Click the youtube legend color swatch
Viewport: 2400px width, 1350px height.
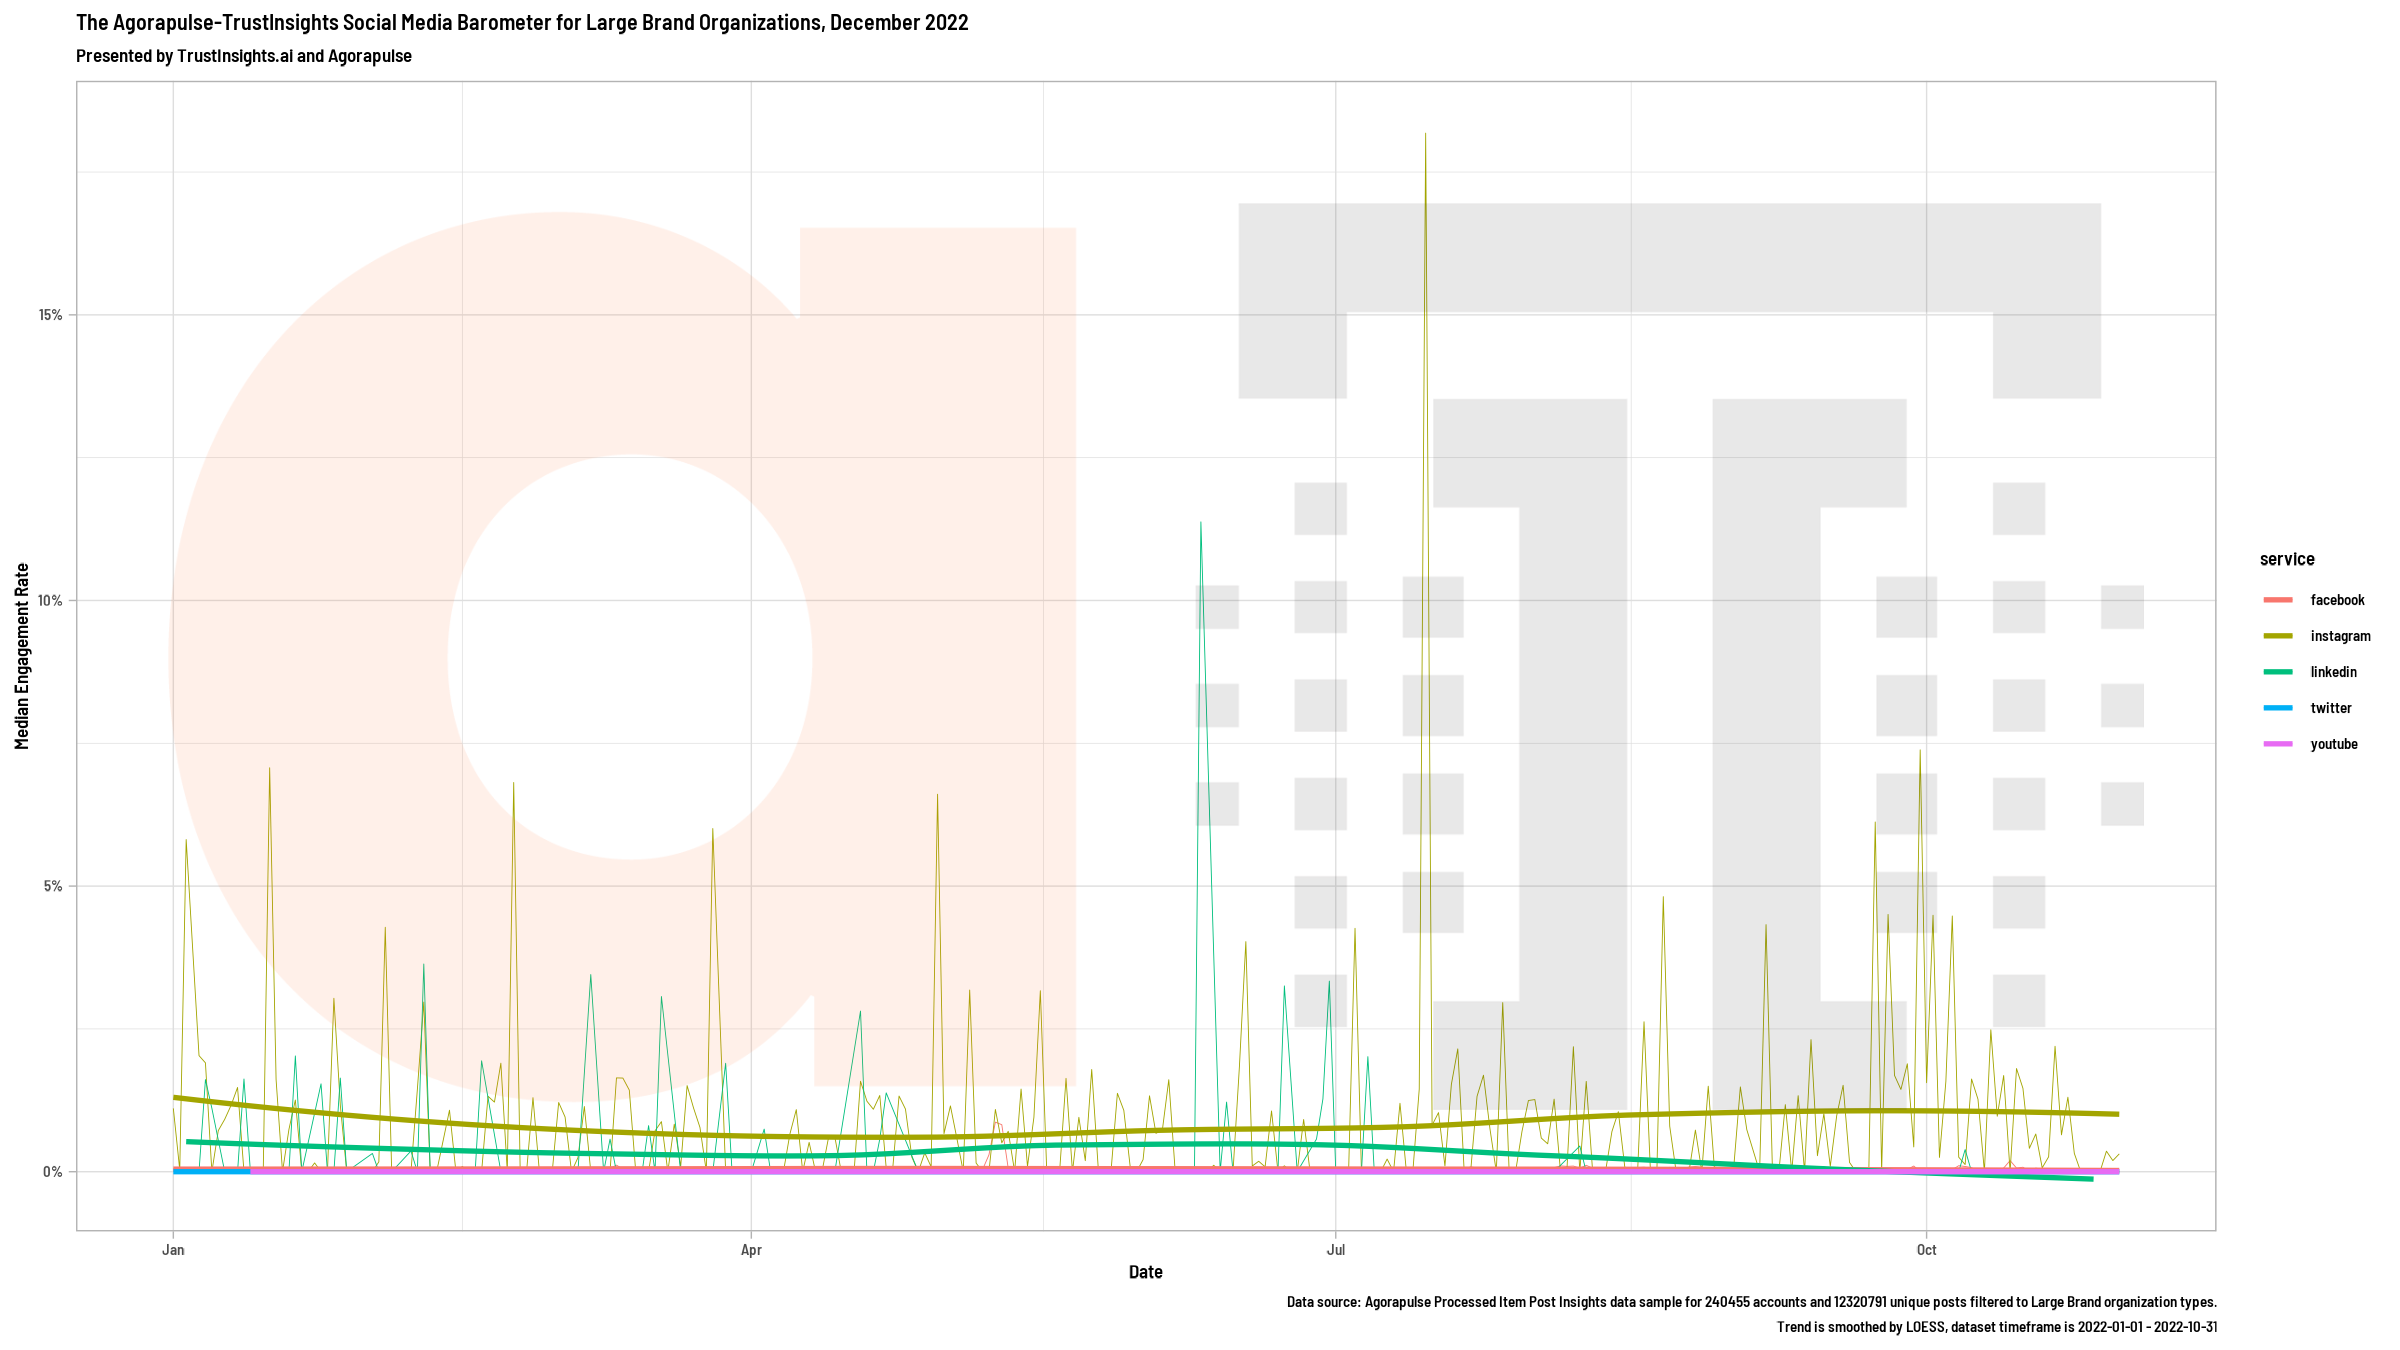coord(2278,744)
